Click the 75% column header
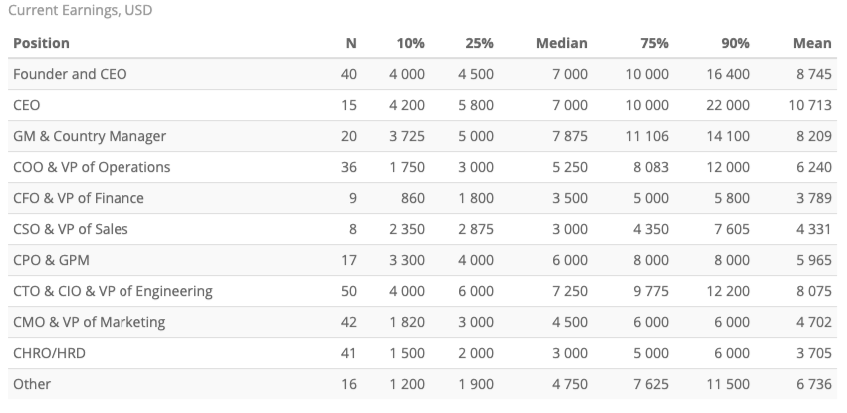This screenshot has height=413, width=847. 655,43
